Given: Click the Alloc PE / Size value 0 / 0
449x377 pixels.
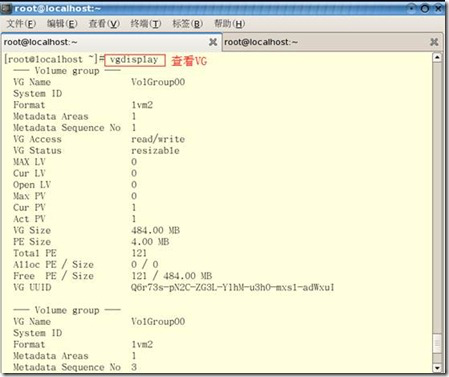Looking at the screenshot, I should point(145,264).
